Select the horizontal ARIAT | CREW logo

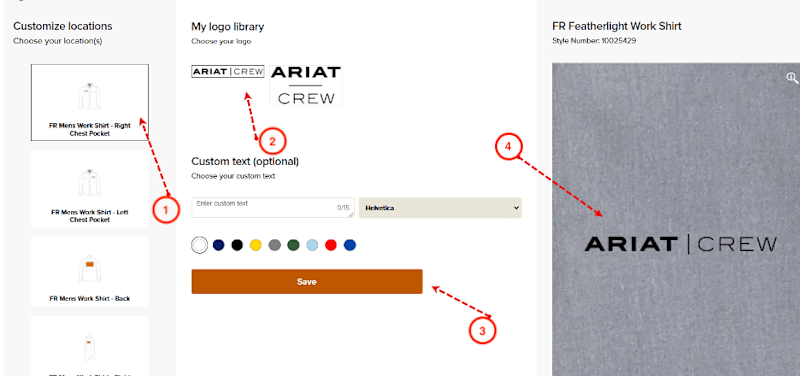[228, 71]
